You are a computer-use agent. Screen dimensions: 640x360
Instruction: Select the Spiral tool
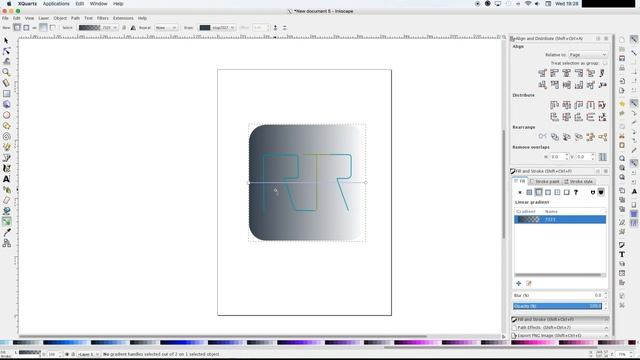point(6,136)
